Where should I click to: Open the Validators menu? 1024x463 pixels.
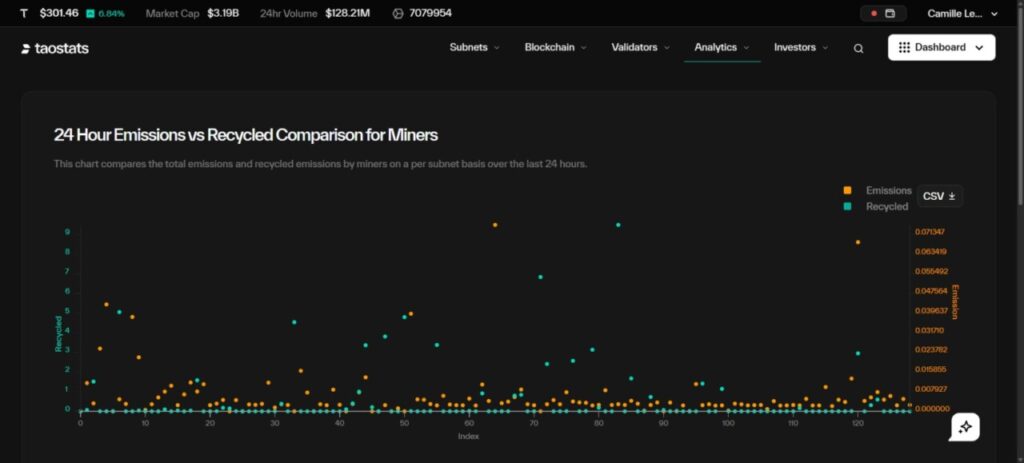[640, 47]
